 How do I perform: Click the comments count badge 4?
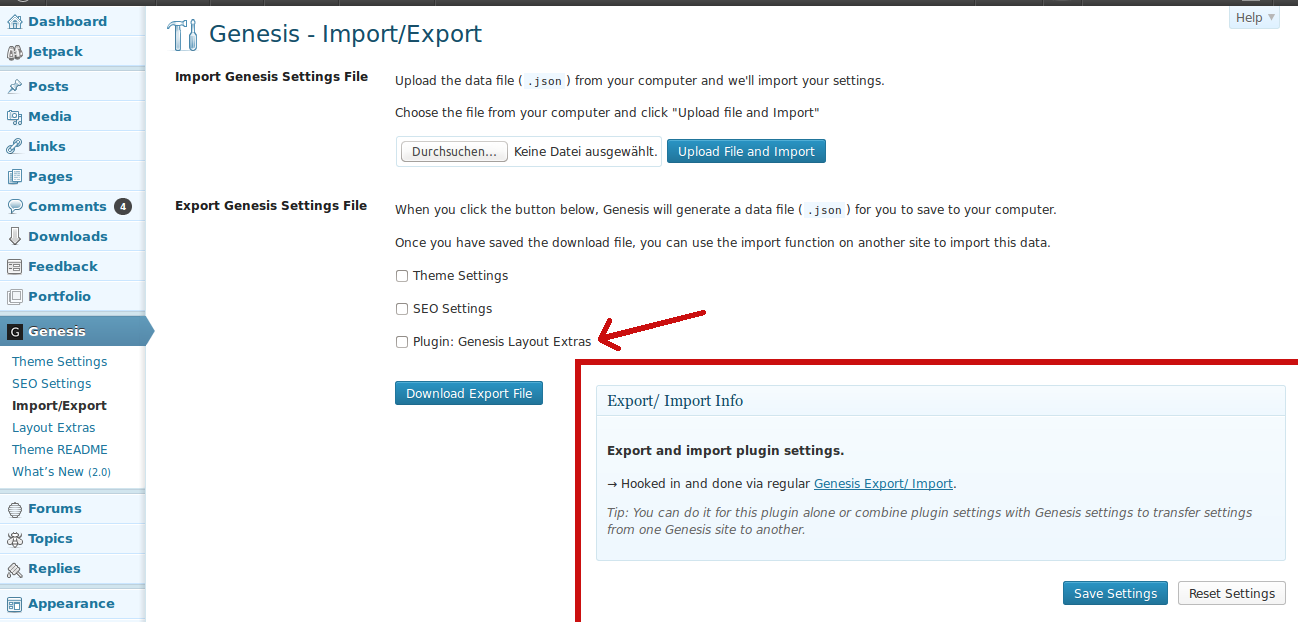tap(123, 207)
